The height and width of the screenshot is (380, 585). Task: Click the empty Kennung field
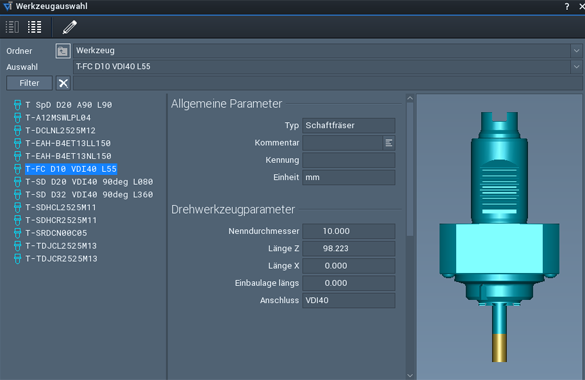pos(348,160)
